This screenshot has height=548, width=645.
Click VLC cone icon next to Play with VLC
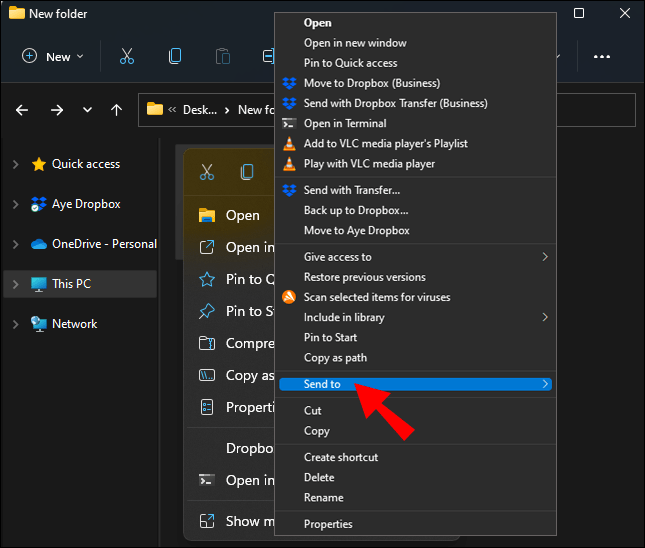coord(289,164)
